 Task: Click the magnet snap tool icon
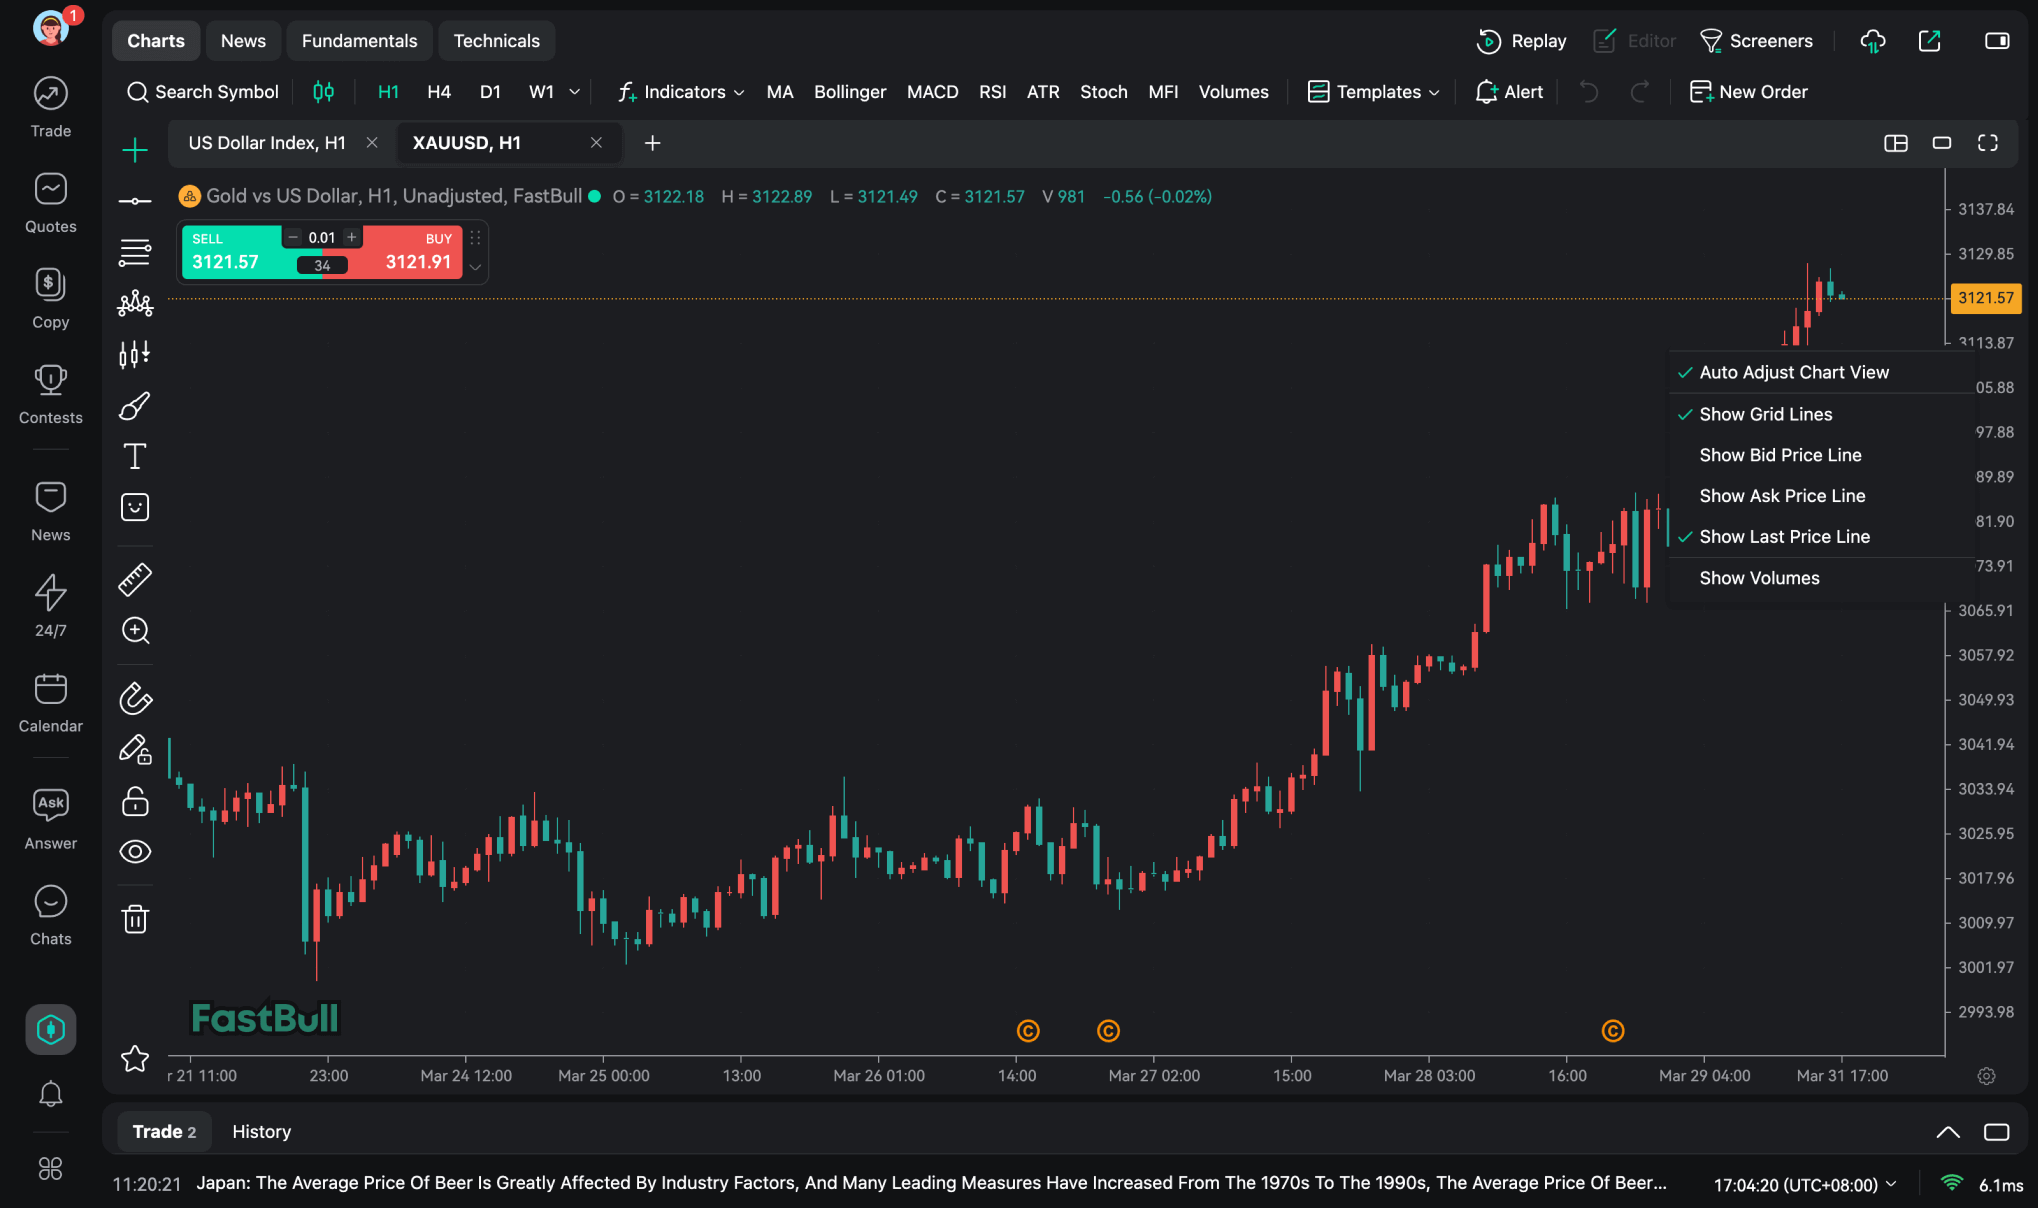[x=135, y=699]
